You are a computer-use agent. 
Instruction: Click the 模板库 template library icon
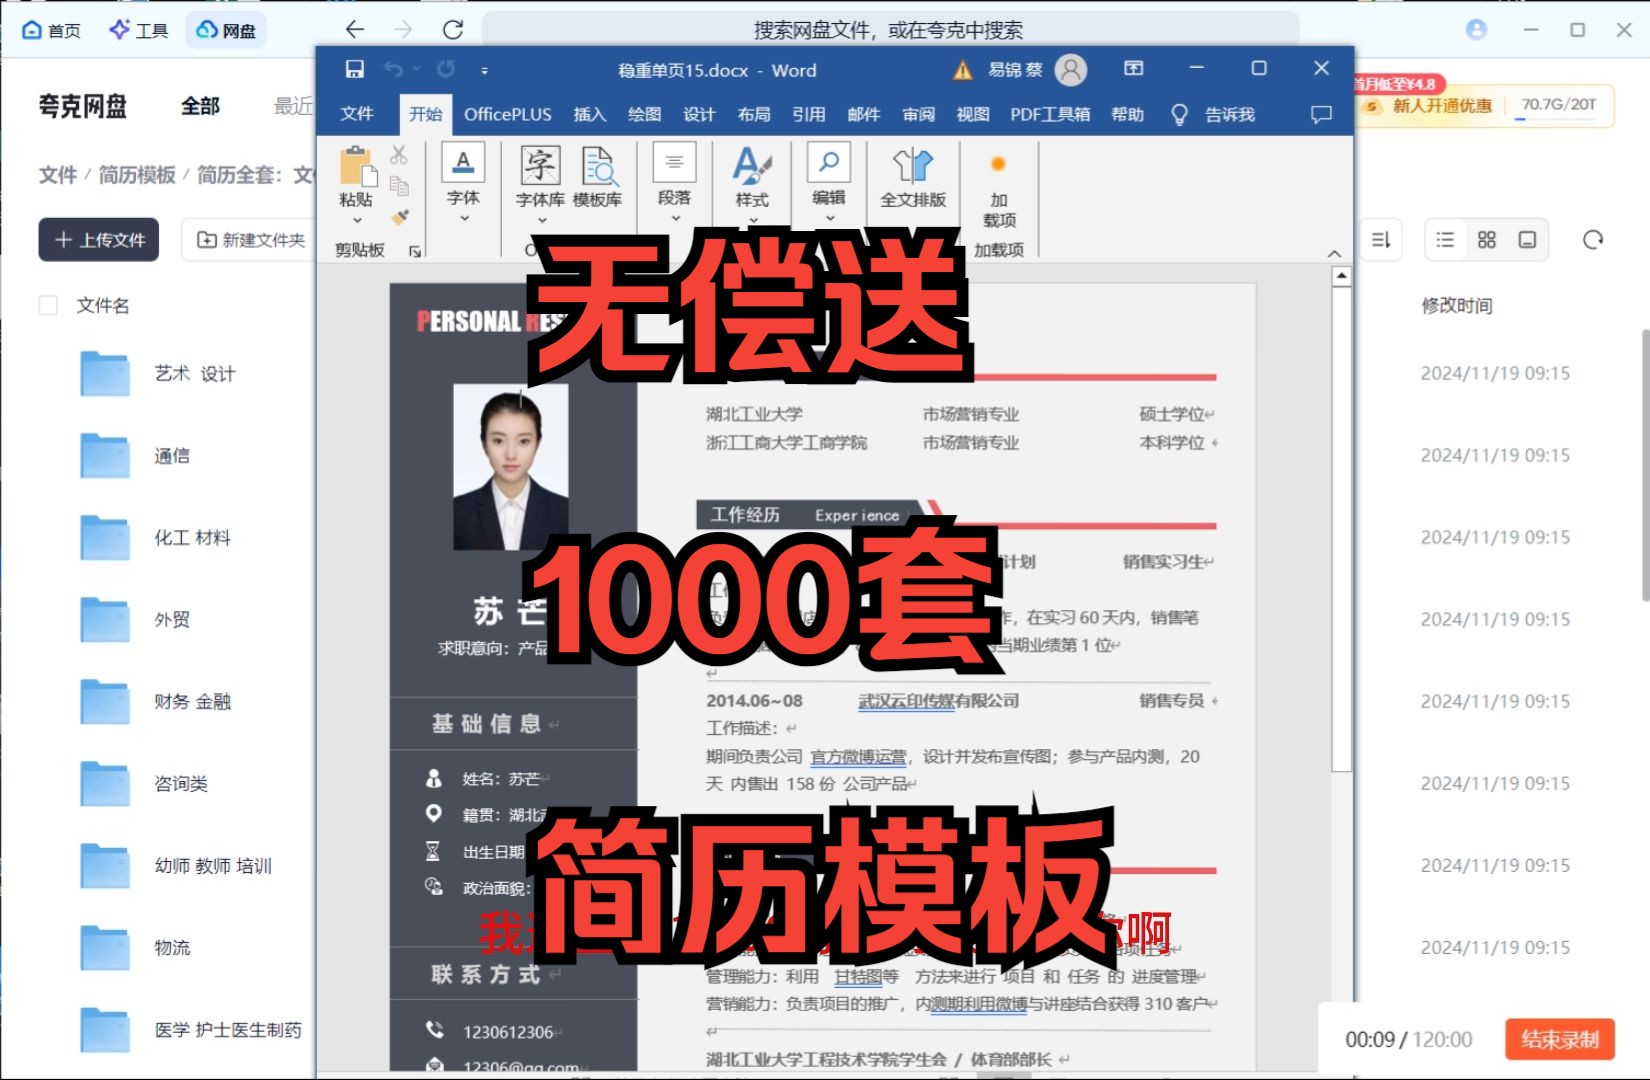[598, 166]
